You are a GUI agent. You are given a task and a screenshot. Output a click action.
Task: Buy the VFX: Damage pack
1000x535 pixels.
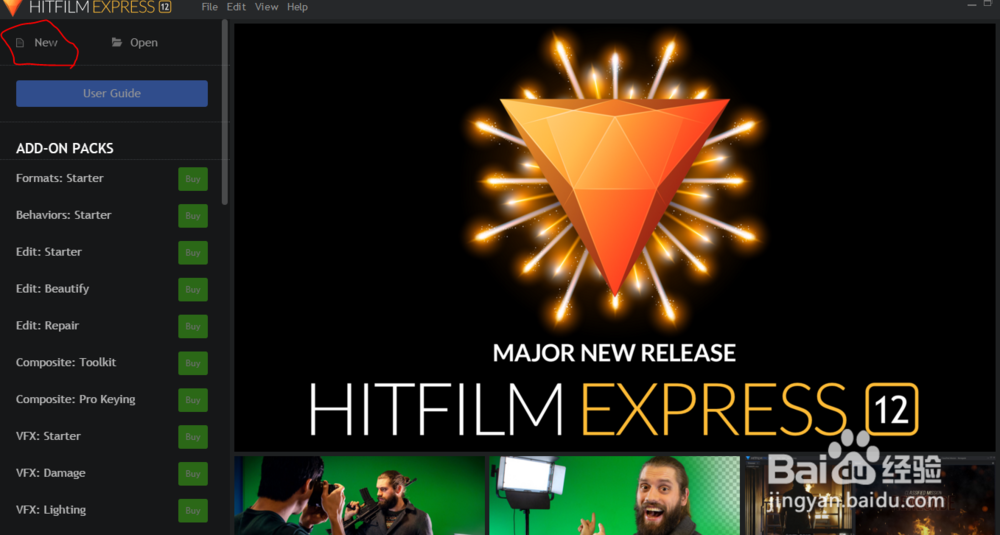pyautogui.click(x=193, y=474)
